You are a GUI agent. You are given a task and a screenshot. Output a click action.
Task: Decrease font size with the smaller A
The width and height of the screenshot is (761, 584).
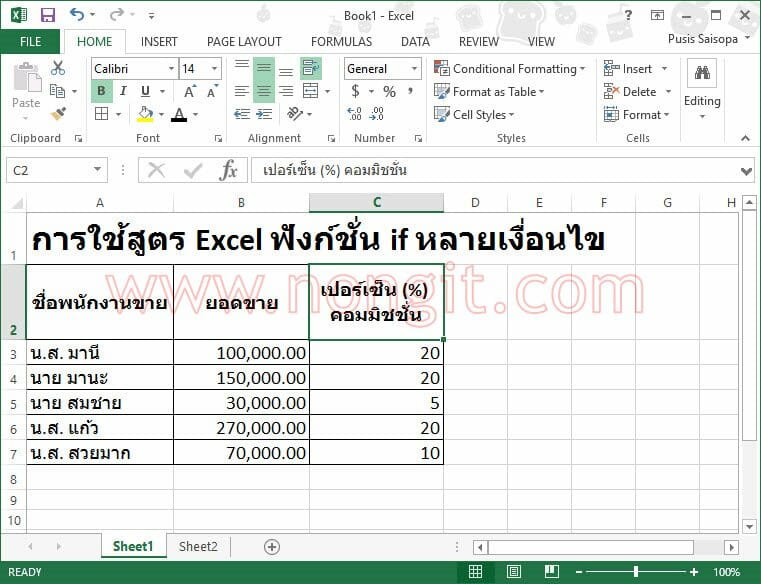pos(212,91)
